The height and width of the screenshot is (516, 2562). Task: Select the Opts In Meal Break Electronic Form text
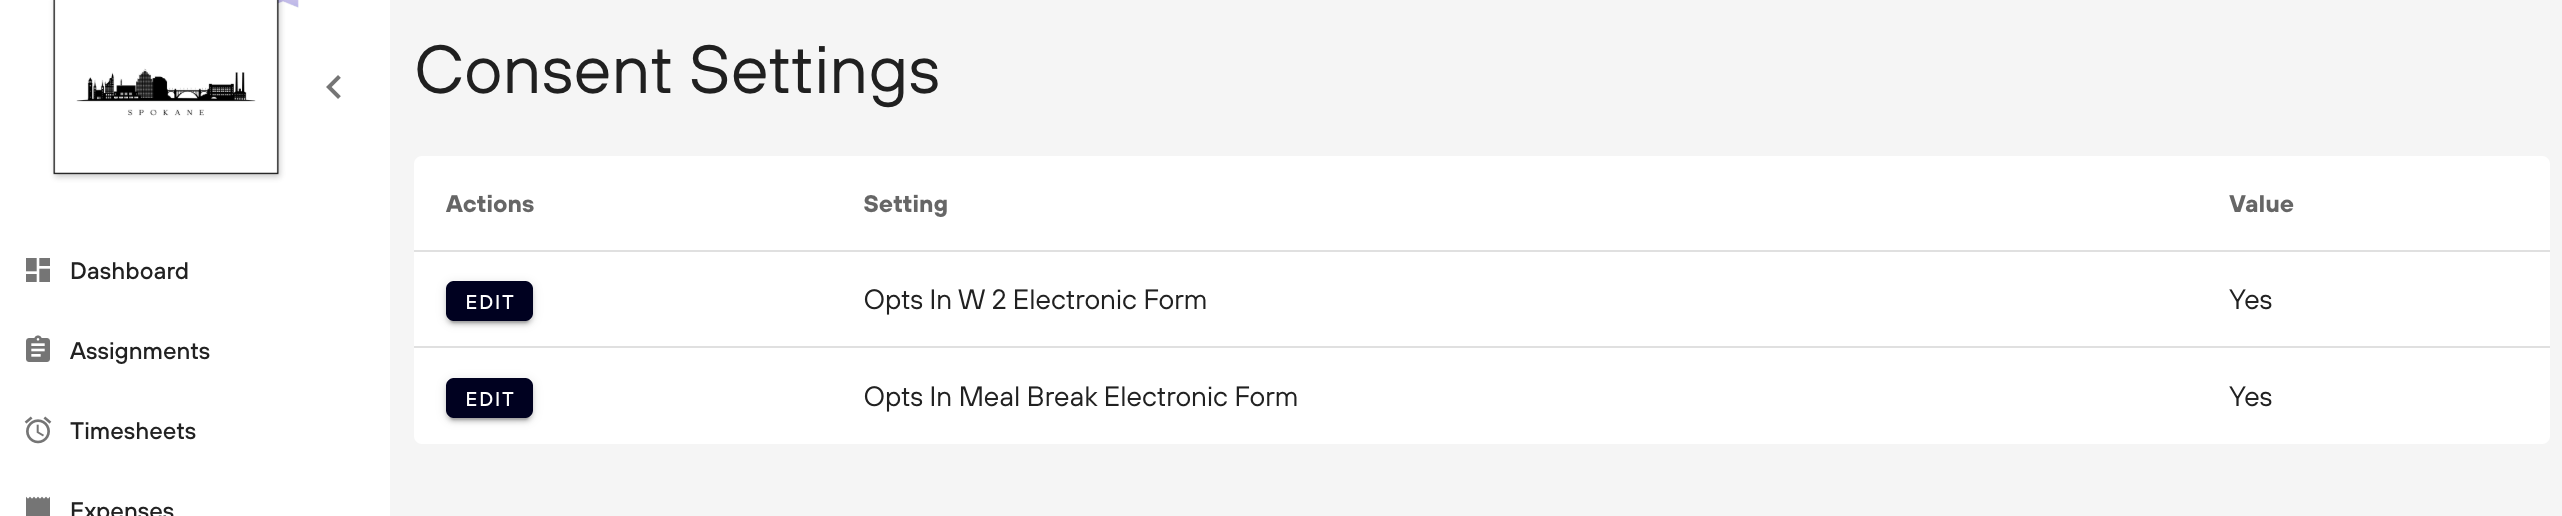(x=1080, y=397)
